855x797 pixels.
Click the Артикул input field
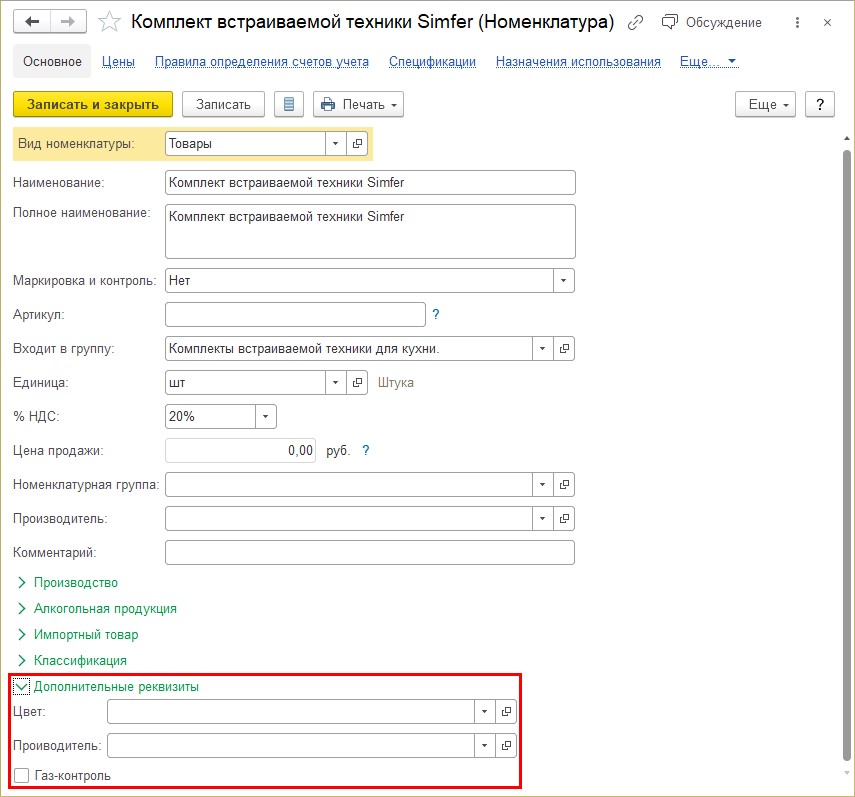click(x=295, y=315)
